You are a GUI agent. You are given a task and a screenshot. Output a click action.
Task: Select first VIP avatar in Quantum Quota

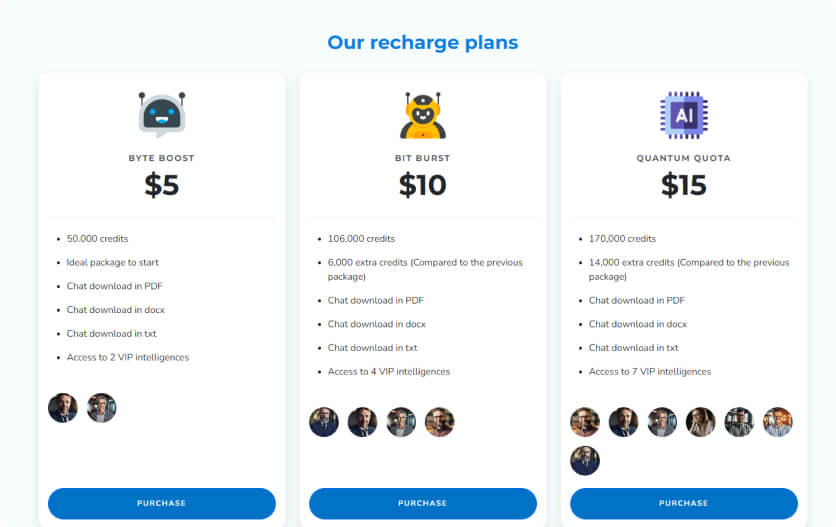585,422
